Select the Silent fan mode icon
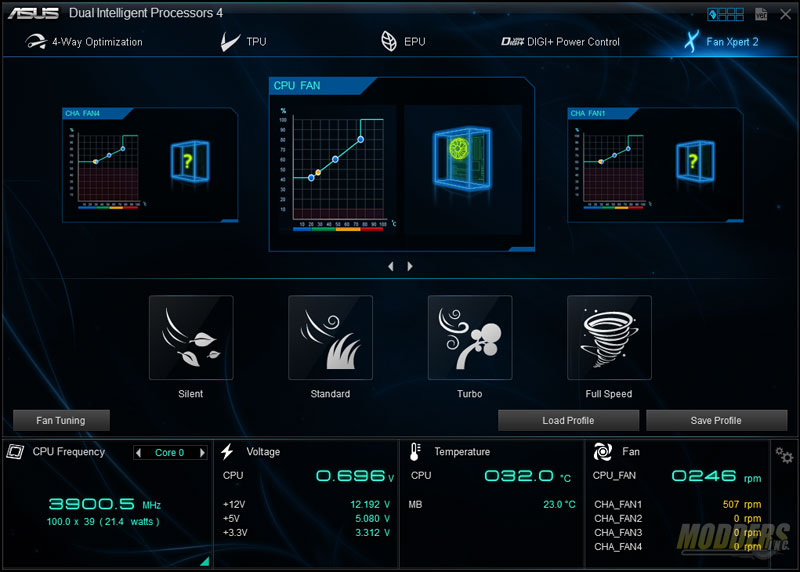 (191, 338)
